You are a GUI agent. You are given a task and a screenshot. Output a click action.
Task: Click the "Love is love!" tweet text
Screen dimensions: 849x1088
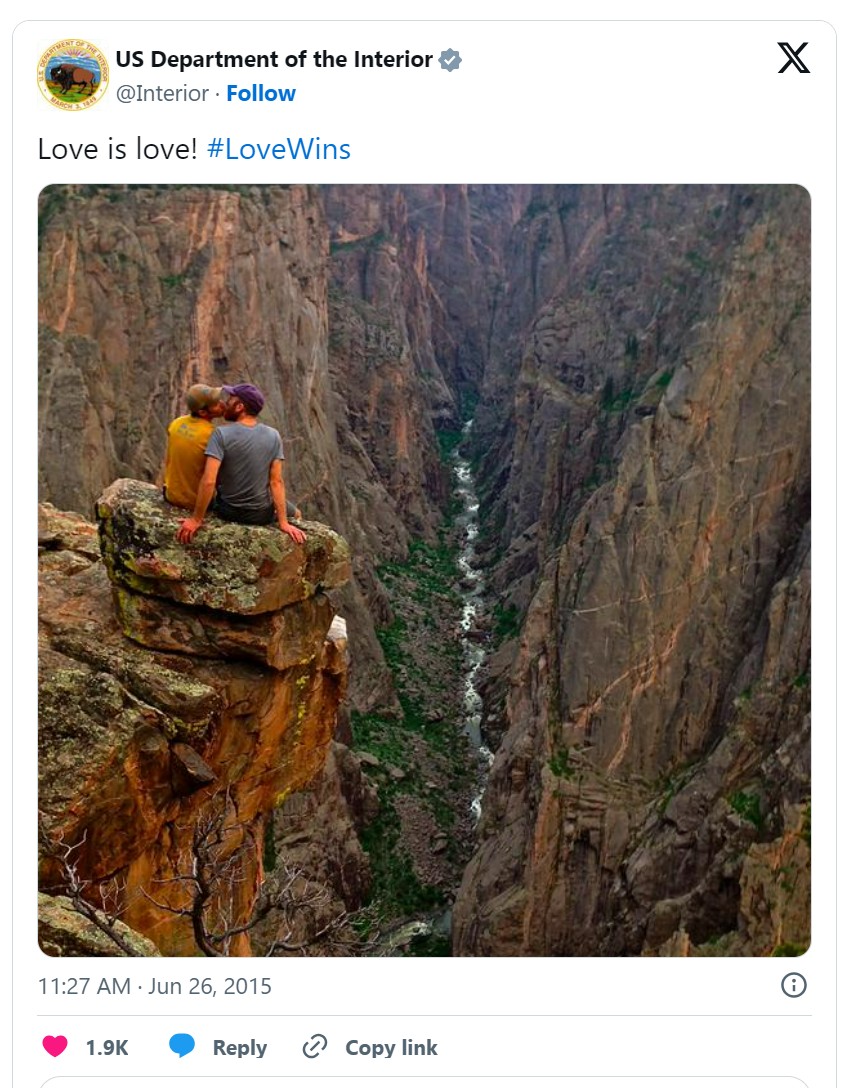click(x=117, y=150)
